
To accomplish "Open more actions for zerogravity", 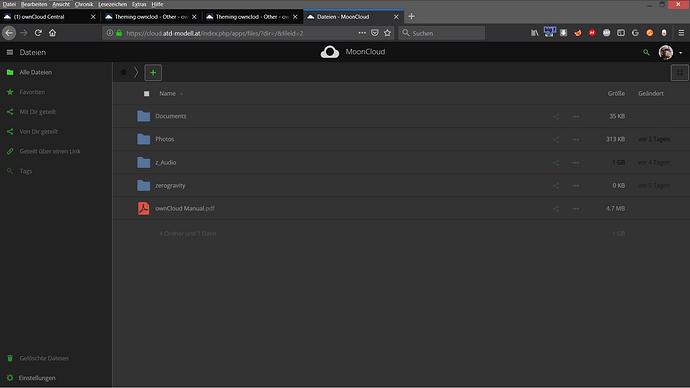I will coord(576,186).
